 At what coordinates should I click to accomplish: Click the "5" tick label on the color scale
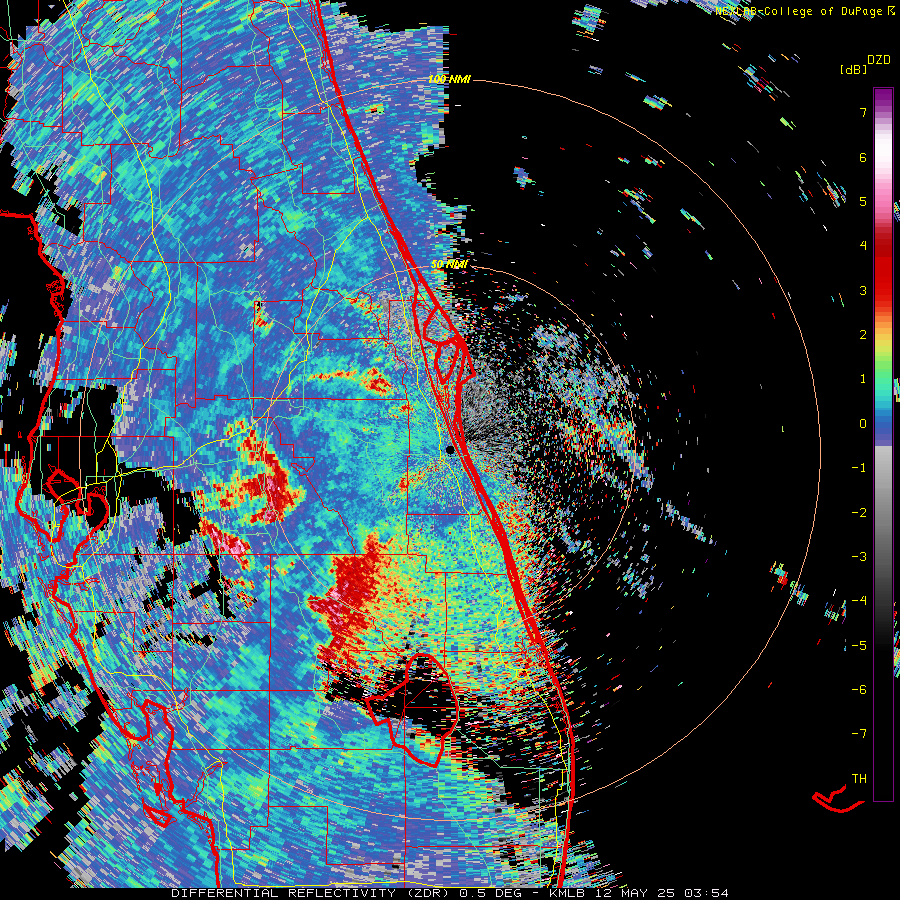coord(863,201)
